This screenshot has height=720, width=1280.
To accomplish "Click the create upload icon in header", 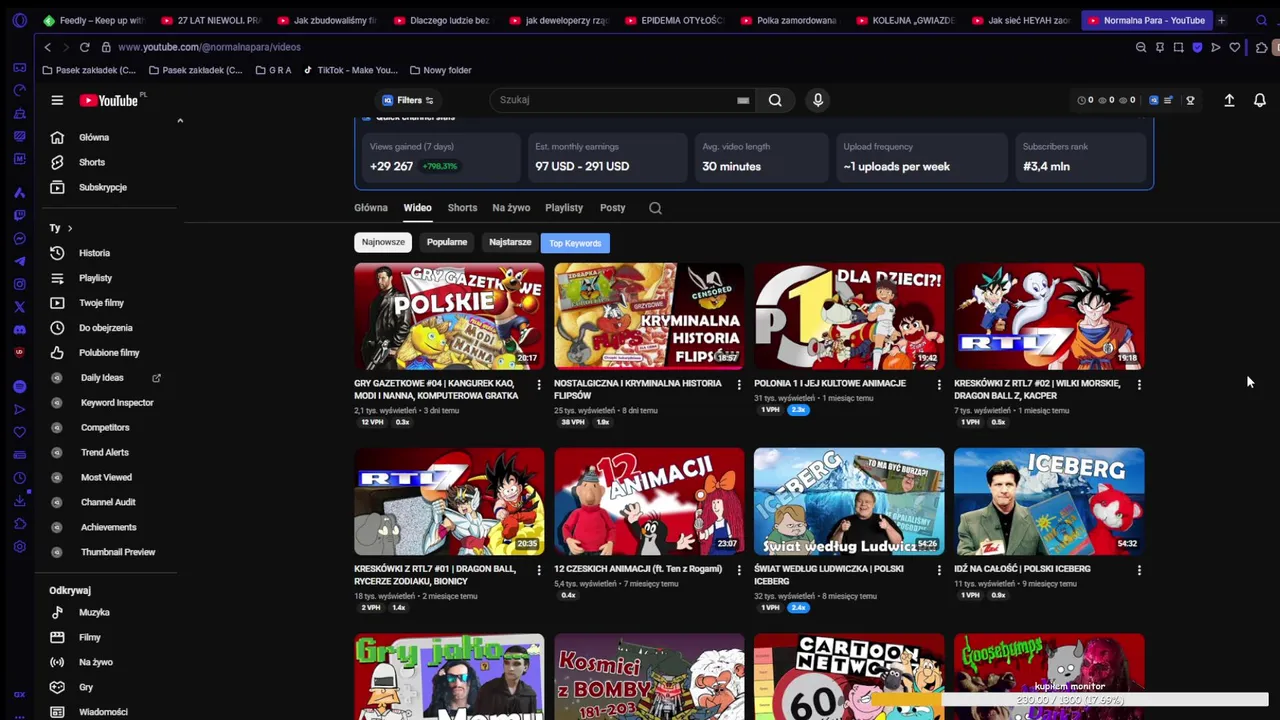I will pos(1229,100).
